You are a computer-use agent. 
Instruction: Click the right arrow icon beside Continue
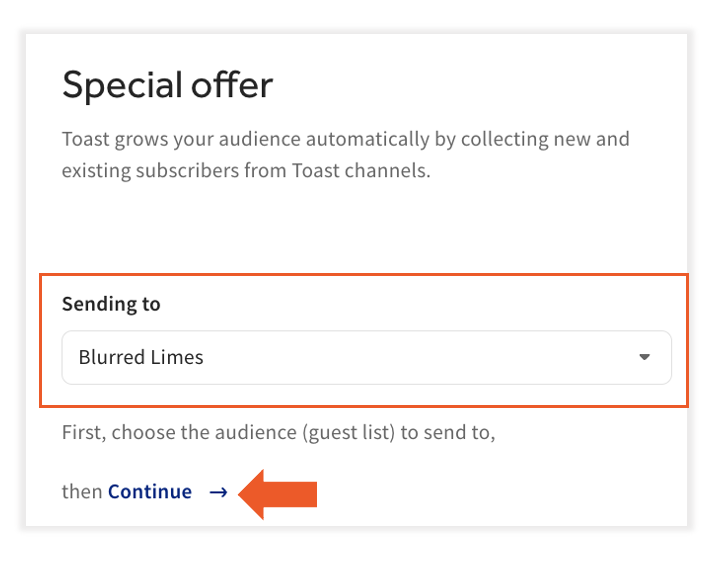[218, 492]
